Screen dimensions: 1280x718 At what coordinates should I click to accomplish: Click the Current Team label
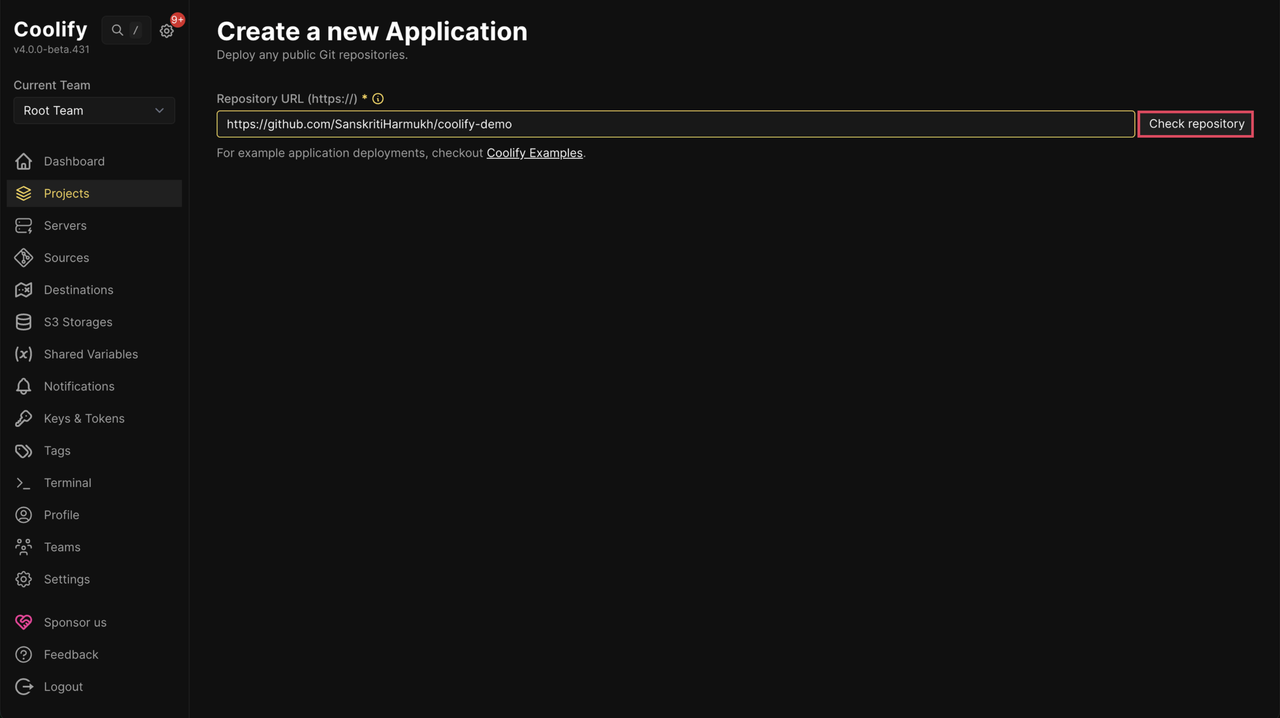(x=52, y=85)
